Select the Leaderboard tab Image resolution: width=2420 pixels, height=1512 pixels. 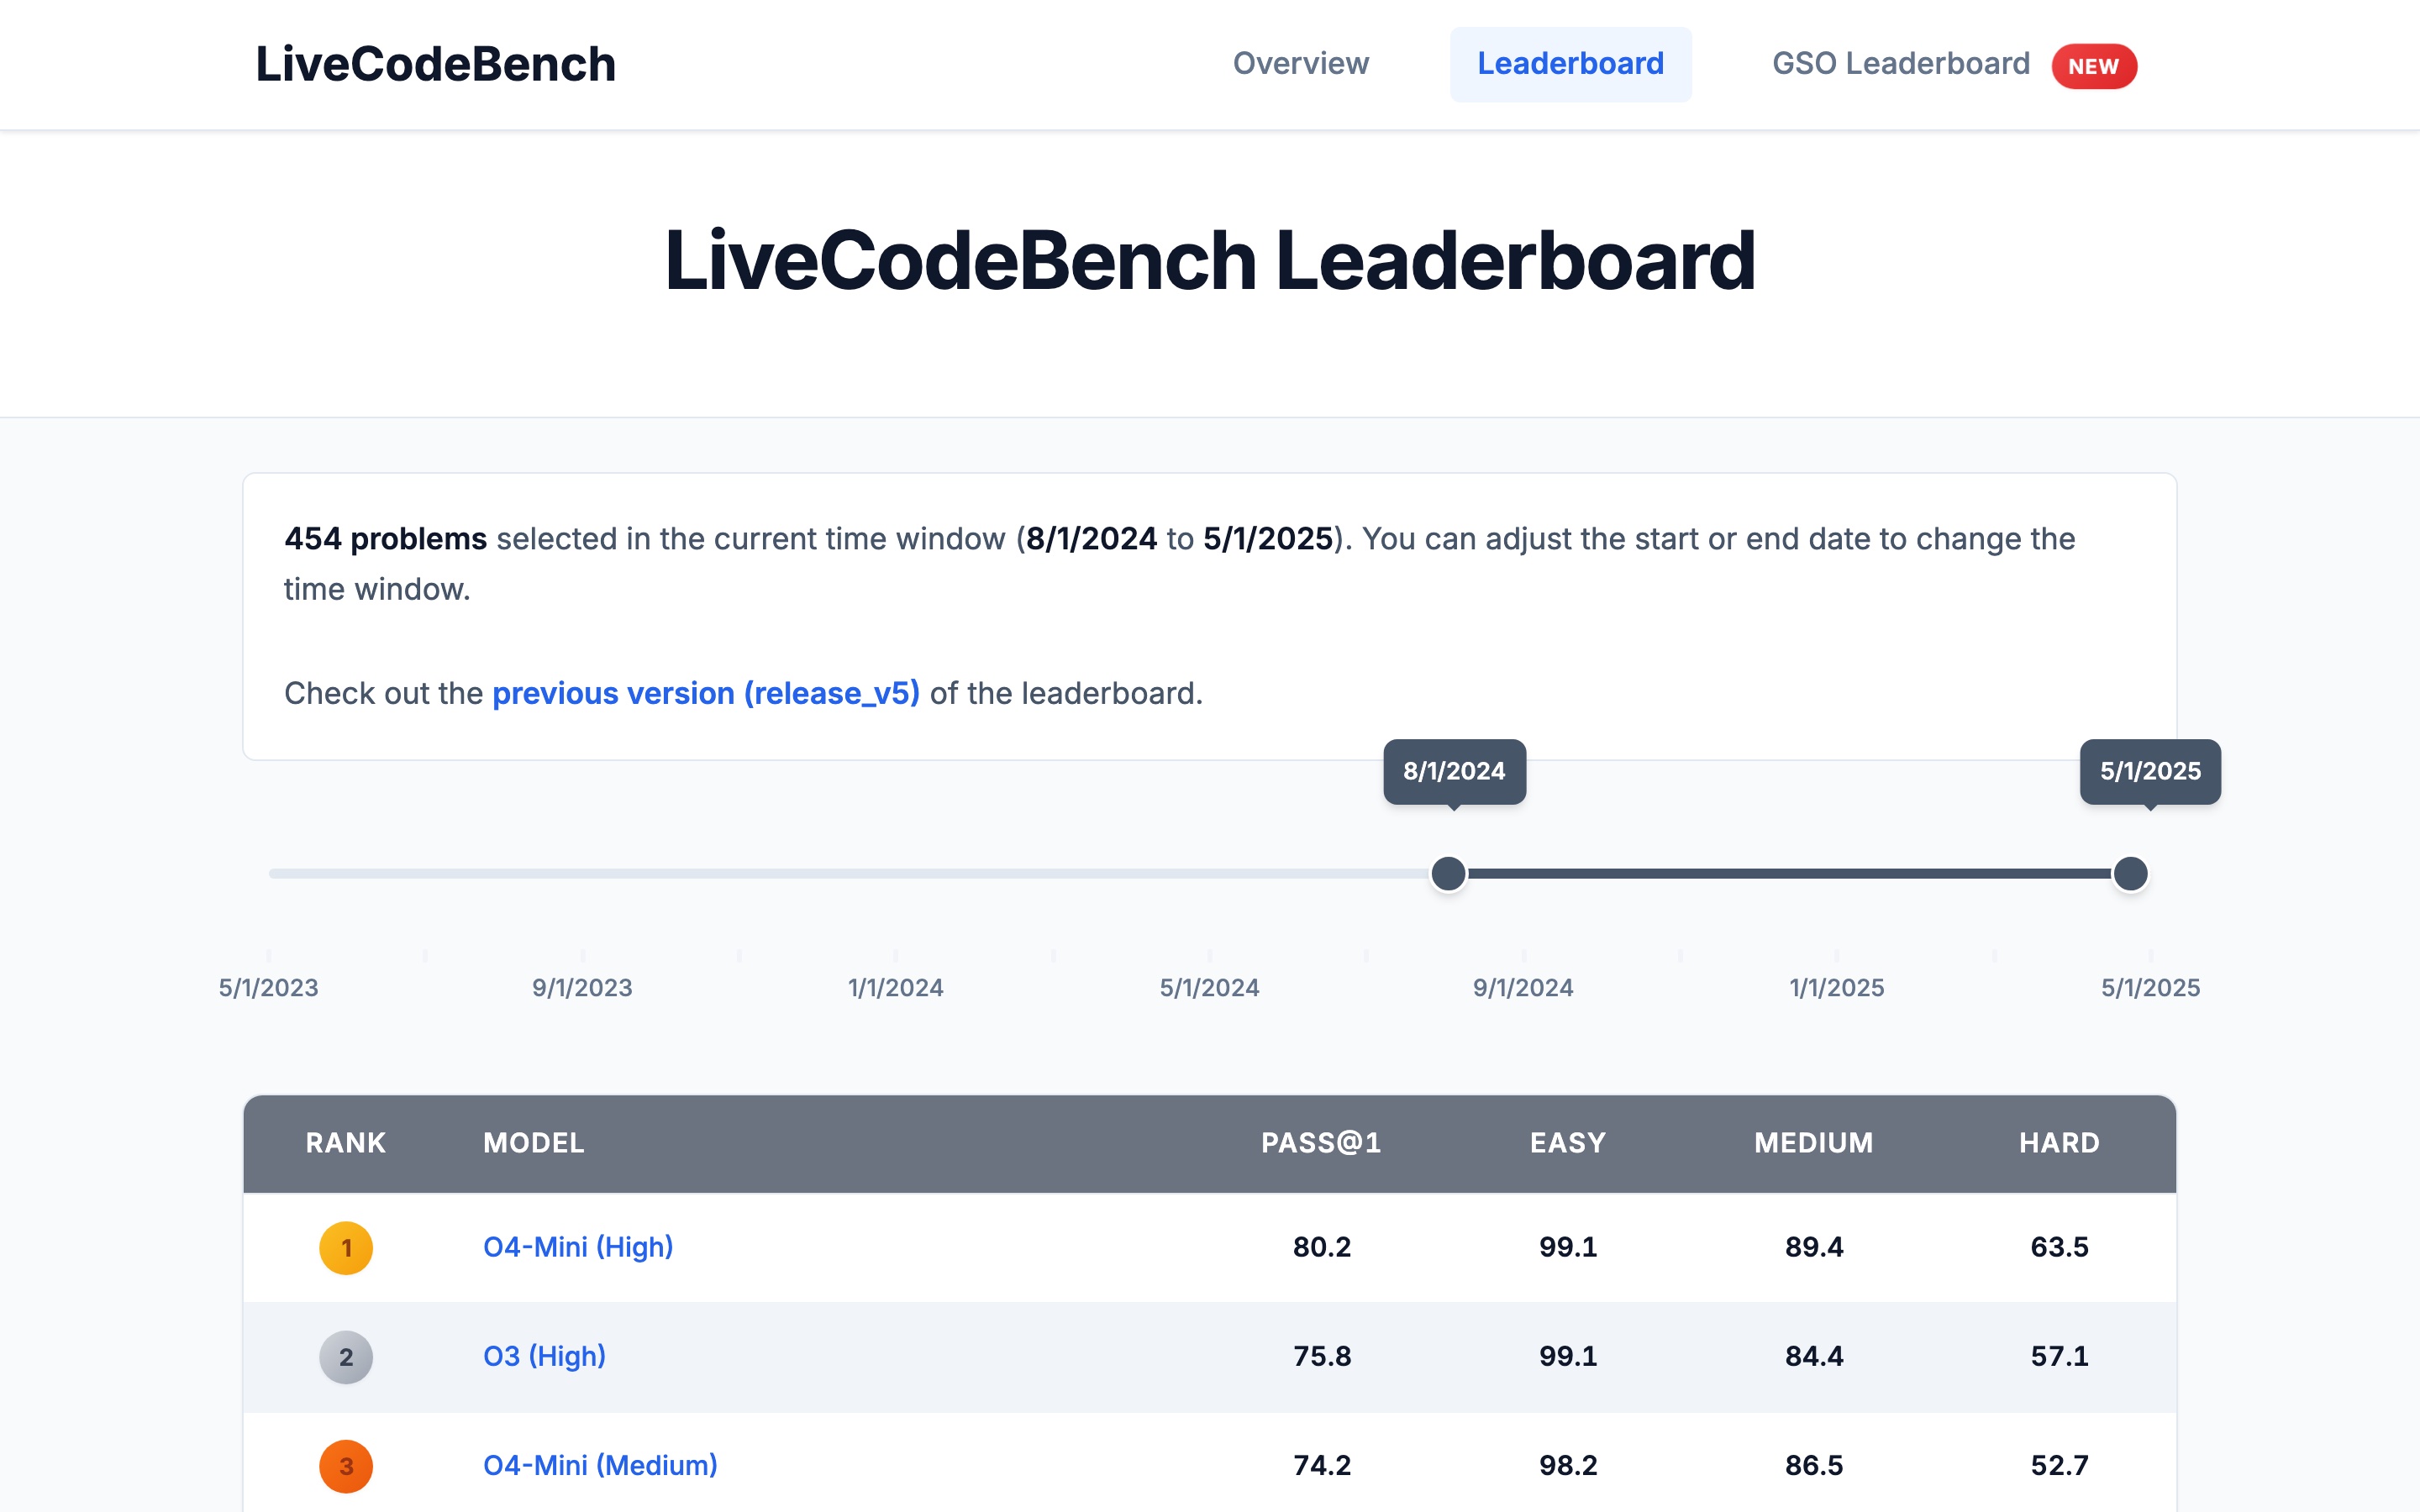pos(1570,64)
